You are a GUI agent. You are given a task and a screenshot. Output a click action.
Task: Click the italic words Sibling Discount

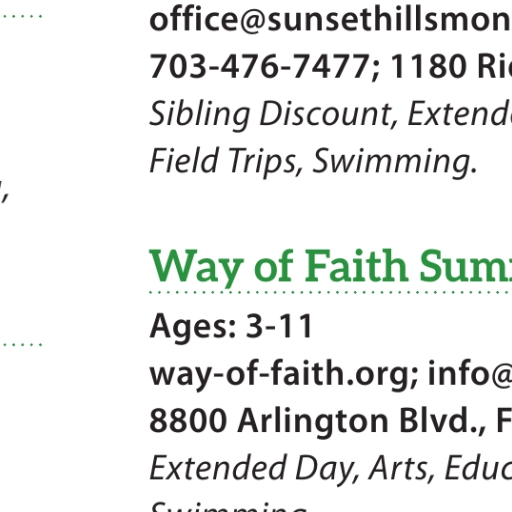pos(270,114)
